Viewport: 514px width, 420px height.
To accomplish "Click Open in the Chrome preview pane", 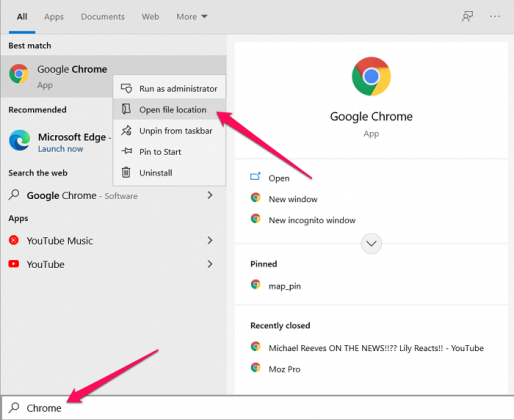I will (279, 178).
